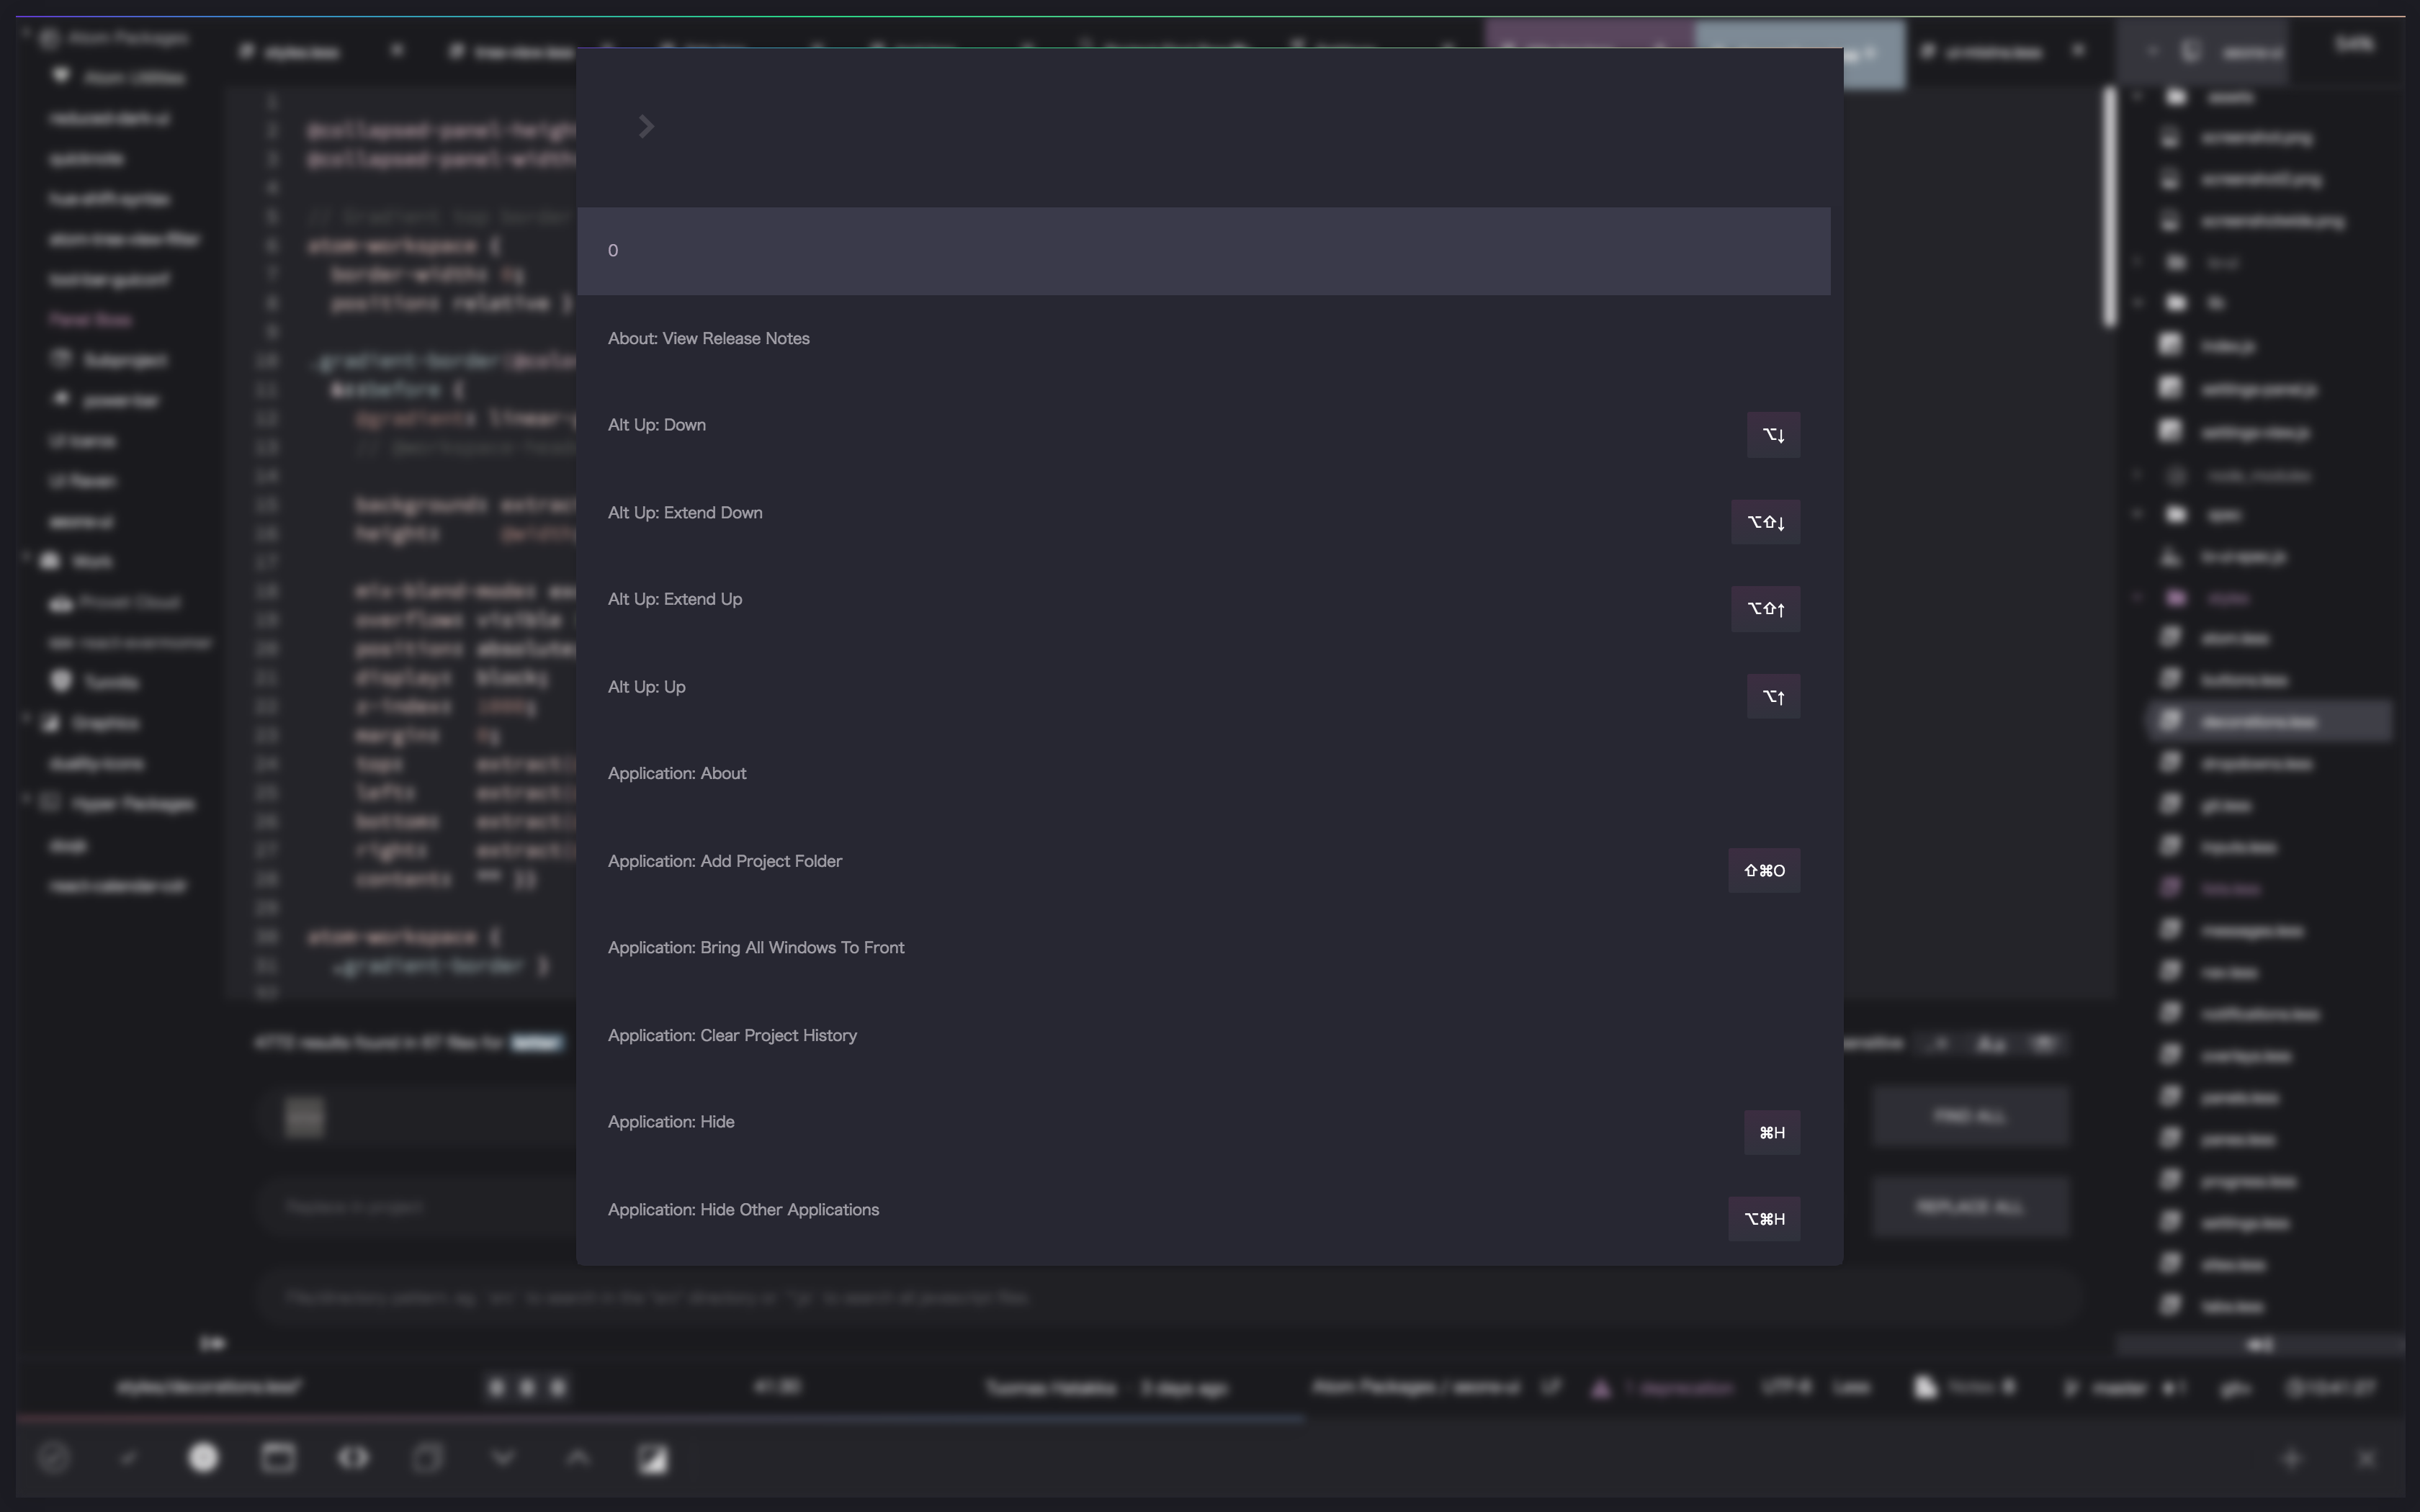The width and height of the screenshot is (2420, 1512).
Task: Run About: View Release Notes command
Action: coord(709,339)
